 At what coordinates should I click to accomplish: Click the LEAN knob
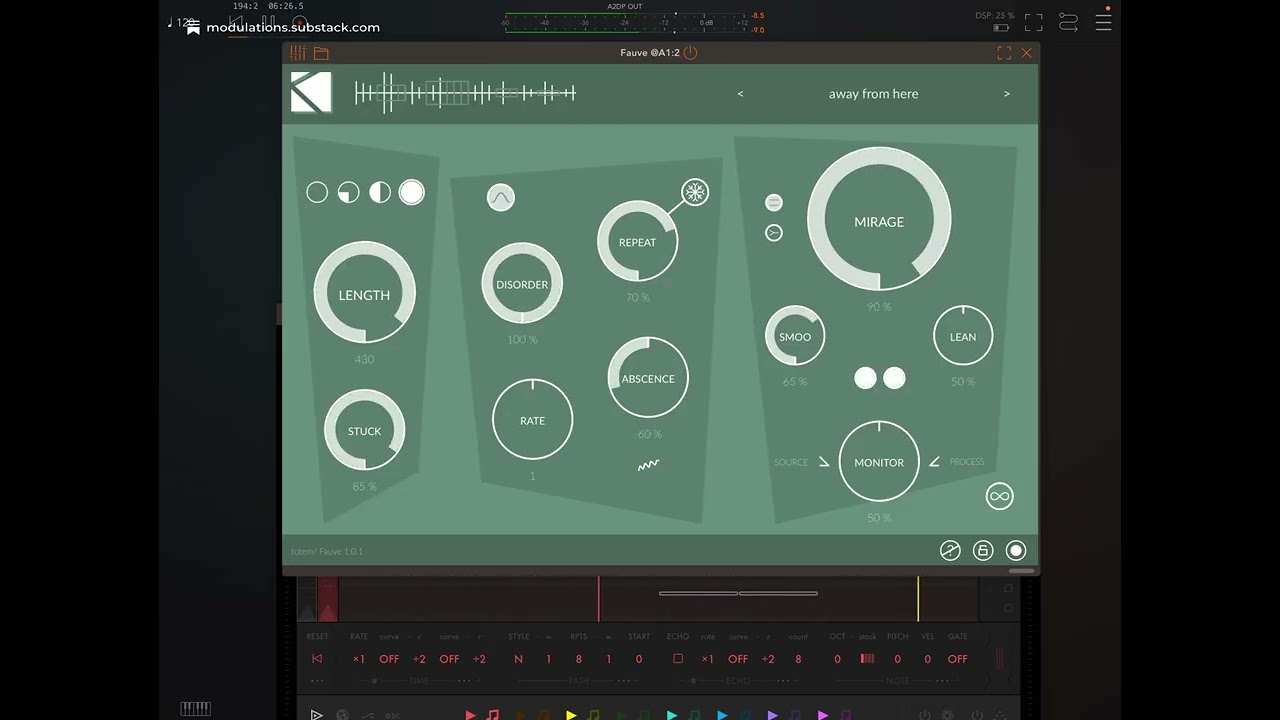pos(963,336)
